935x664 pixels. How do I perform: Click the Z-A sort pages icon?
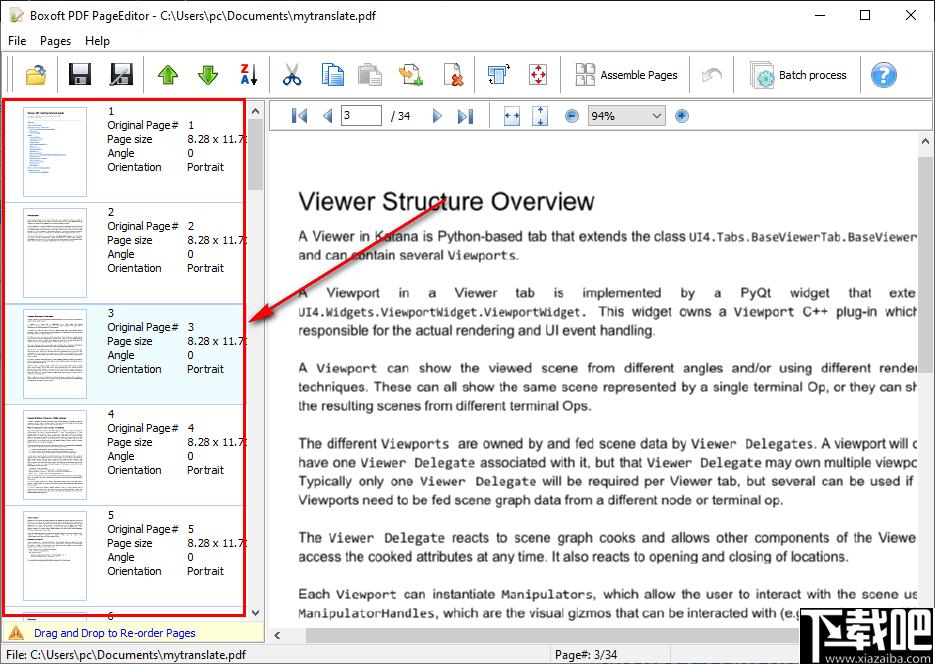point(248,75)
